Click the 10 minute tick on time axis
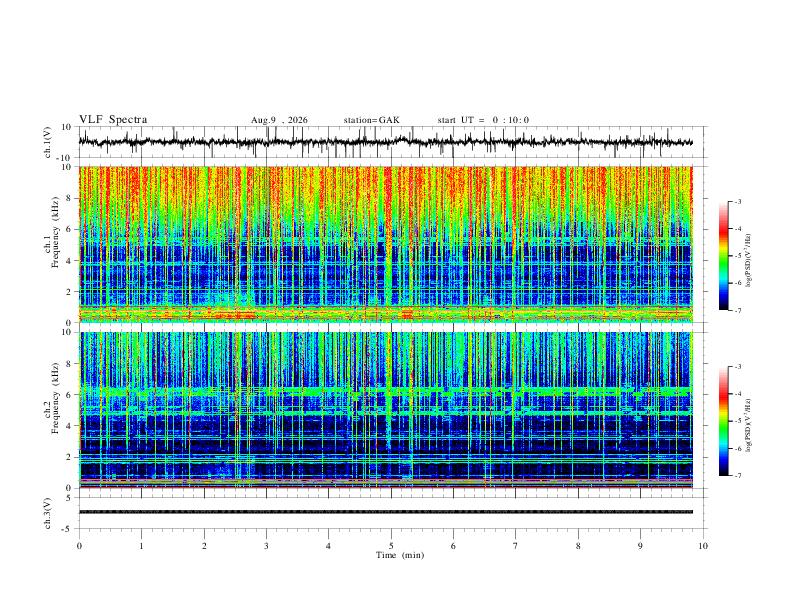 [703, 546]
